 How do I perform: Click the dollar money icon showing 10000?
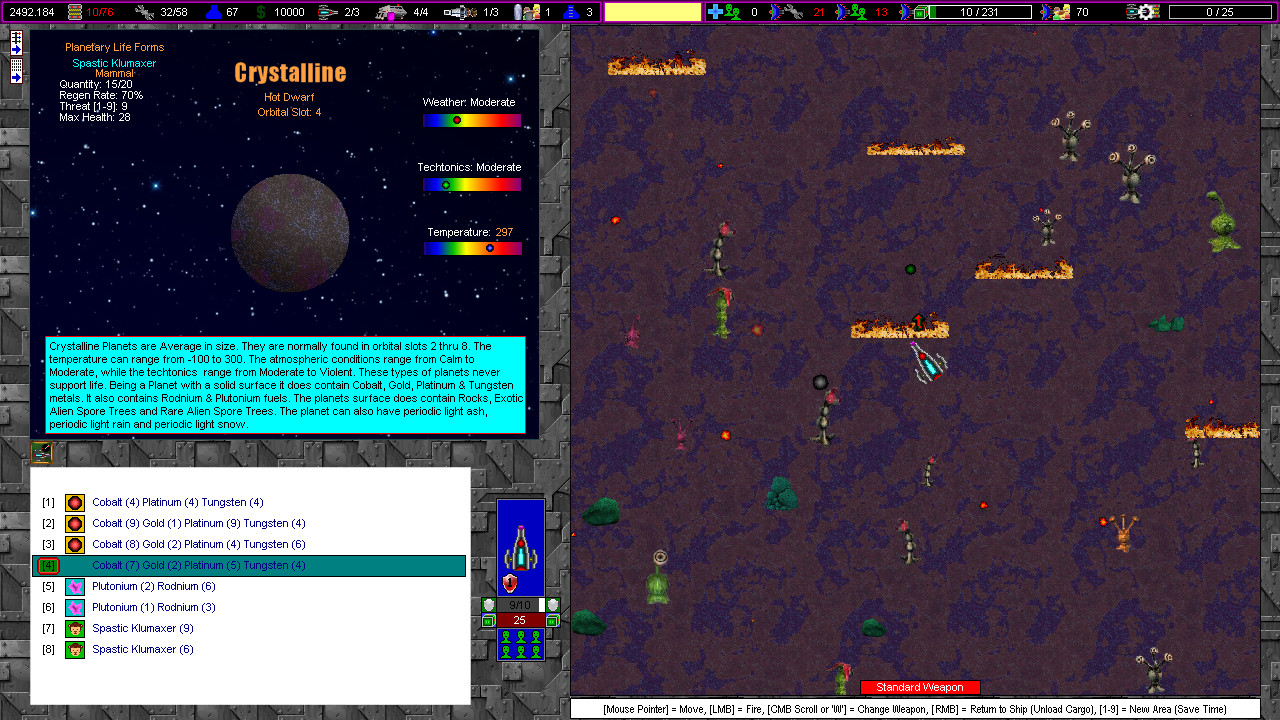[260, 12]
